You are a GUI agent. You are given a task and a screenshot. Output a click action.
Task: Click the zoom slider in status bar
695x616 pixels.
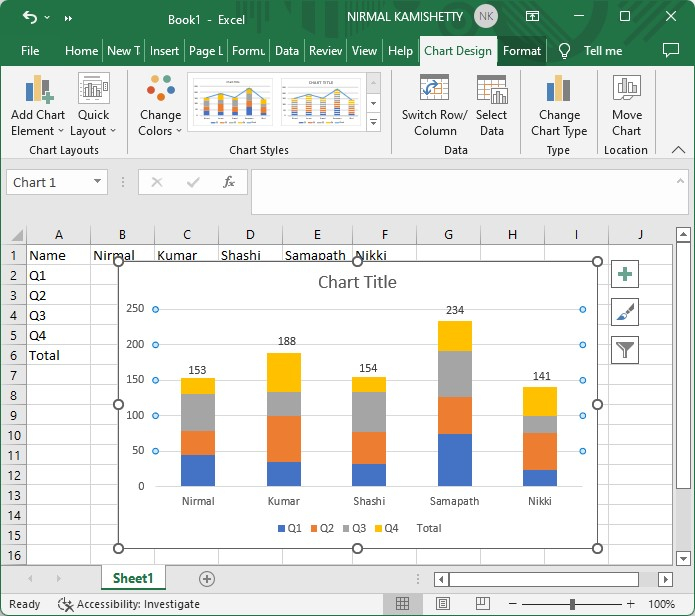click(572, 604)
